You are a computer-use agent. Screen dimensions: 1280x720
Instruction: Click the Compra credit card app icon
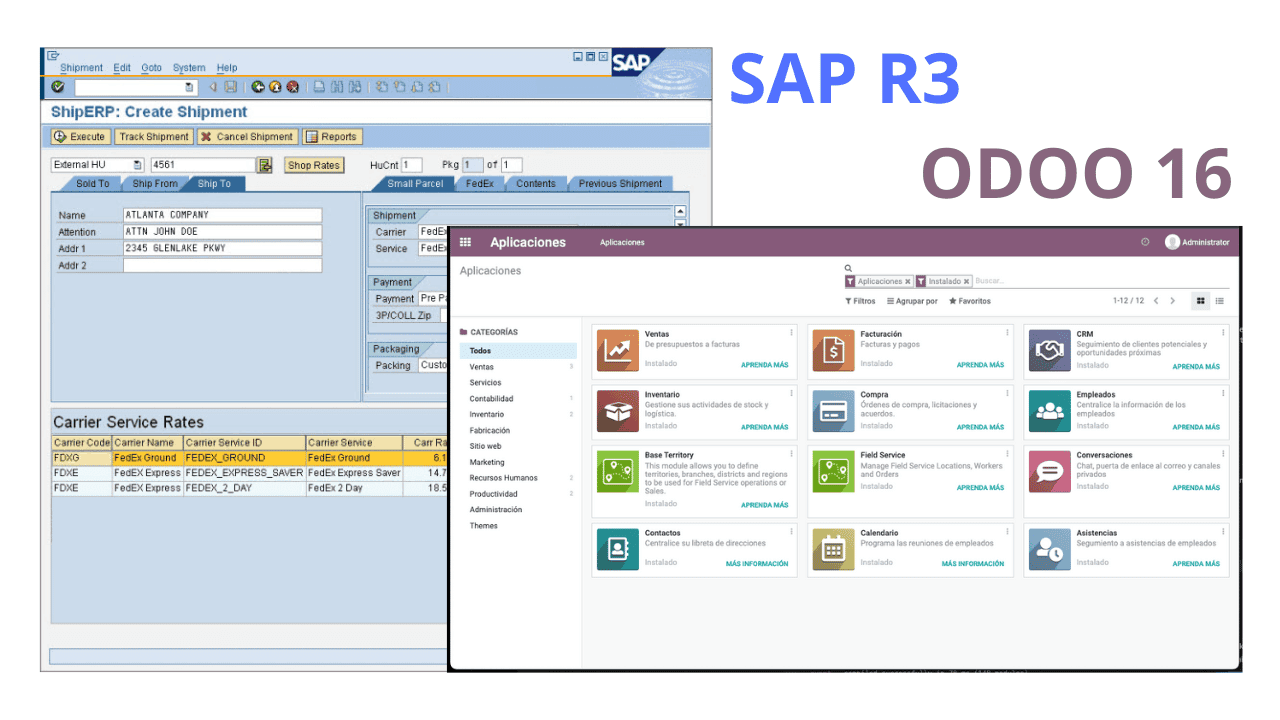[834, 411]
